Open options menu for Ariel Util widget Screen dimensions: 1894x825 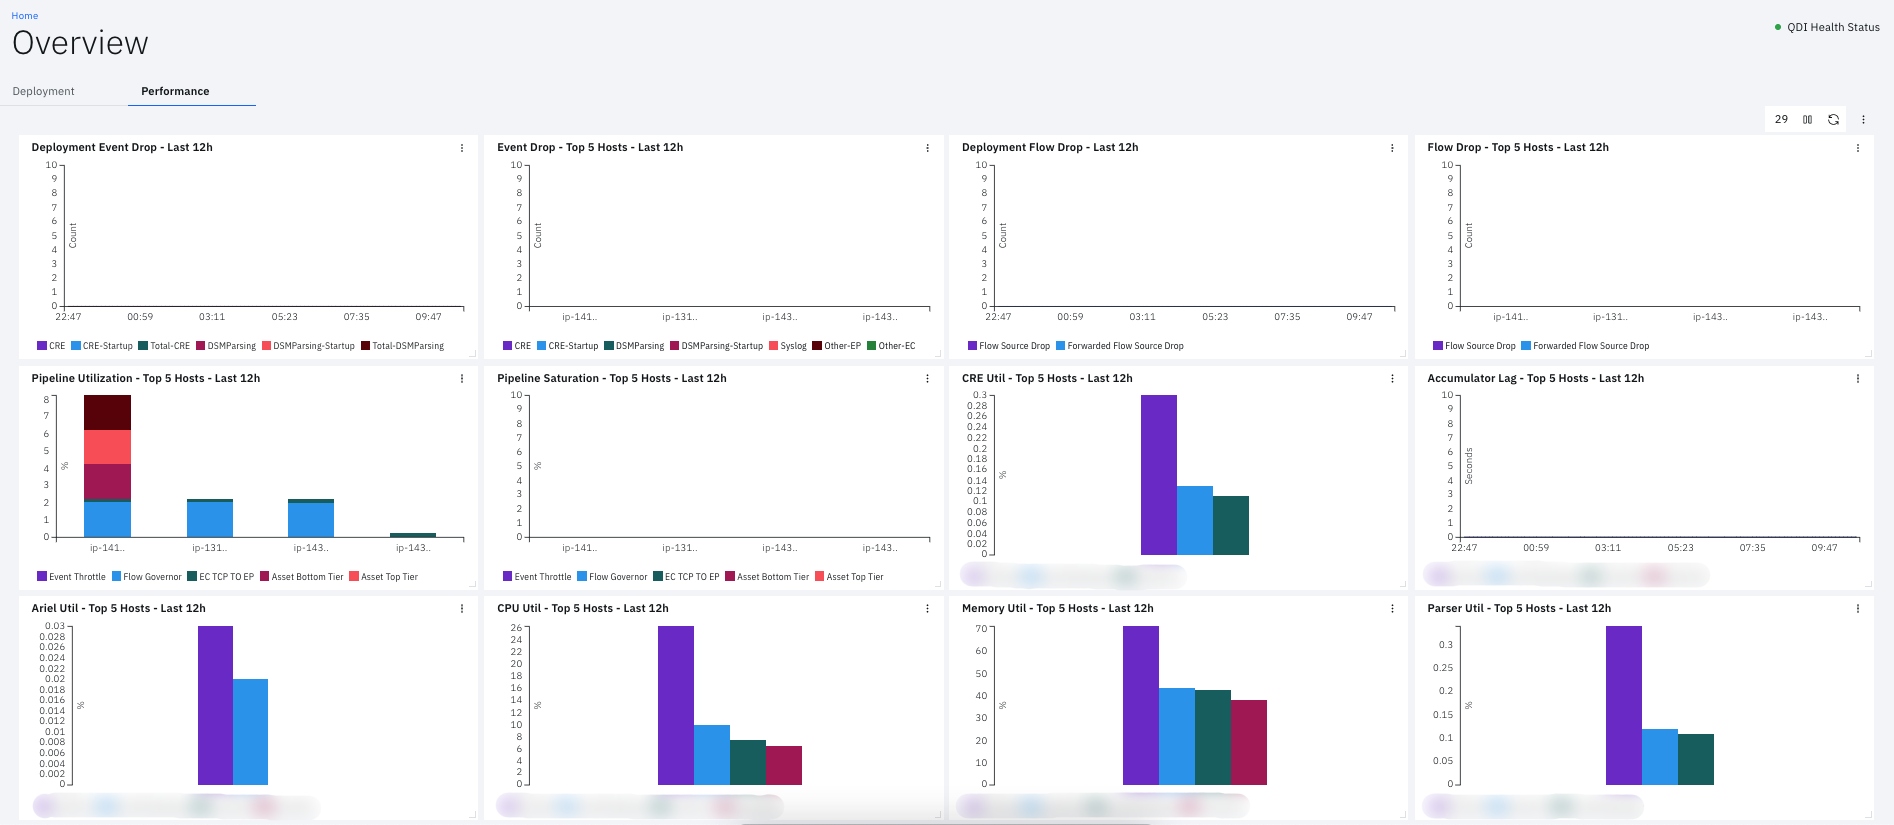[x=462, y=609]
